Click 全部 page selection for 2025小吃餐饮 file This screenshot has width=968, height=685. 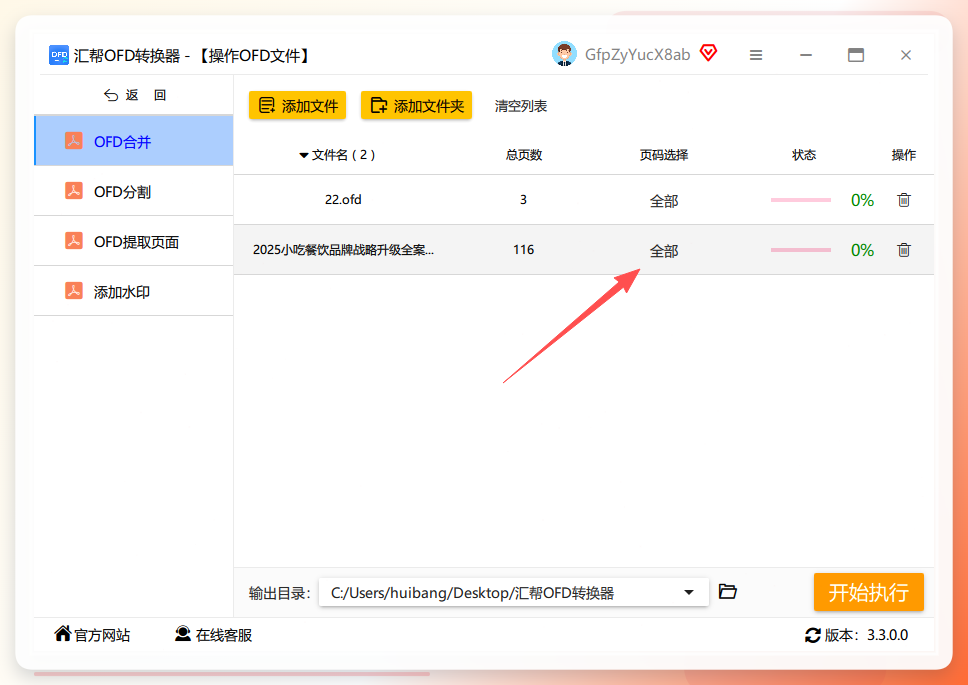click(664, 251)
